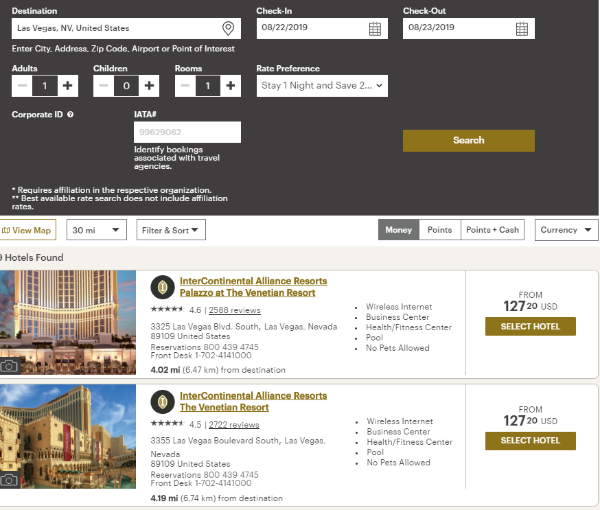This screenshot has height=510, width=600.
Task: Switch to the Money rate tab
Action: [399, 230]
